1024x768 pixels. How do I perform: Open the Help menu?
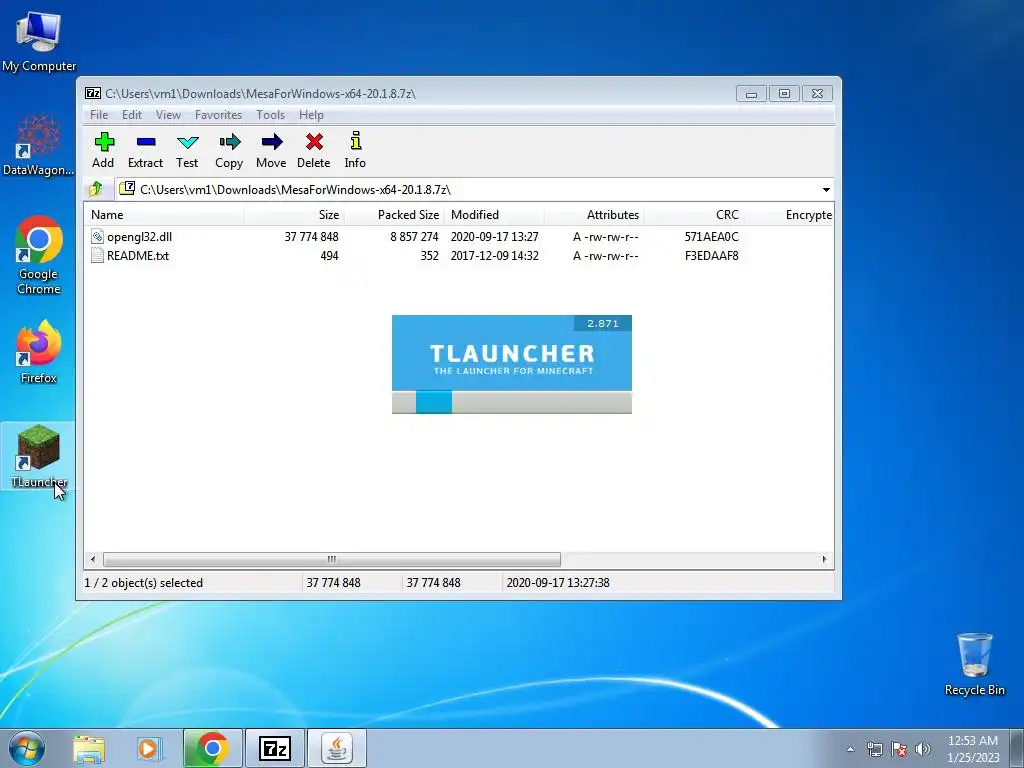312,115
